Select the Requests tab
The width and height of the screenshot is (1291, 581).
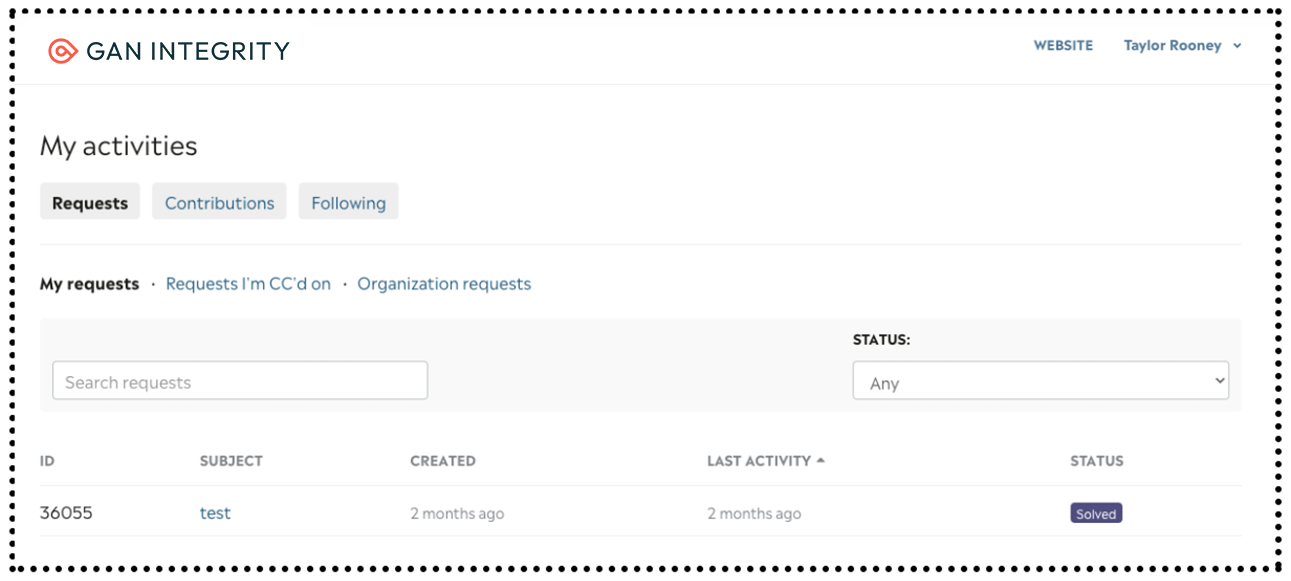(x=90, y=202)
